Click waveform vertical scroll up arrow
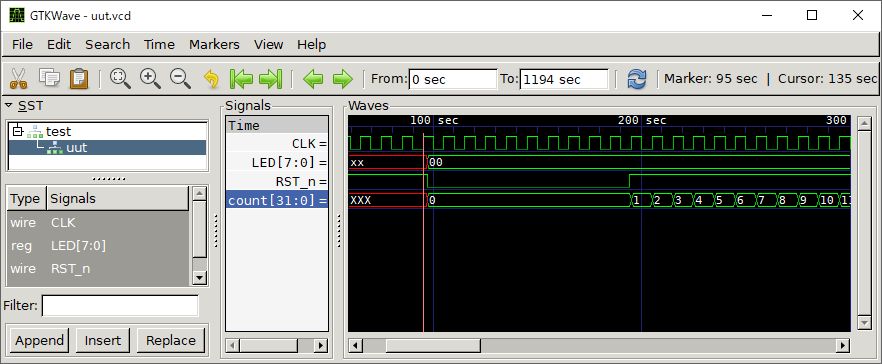This screenshot has width=882, height=364. tap(864, 123)
